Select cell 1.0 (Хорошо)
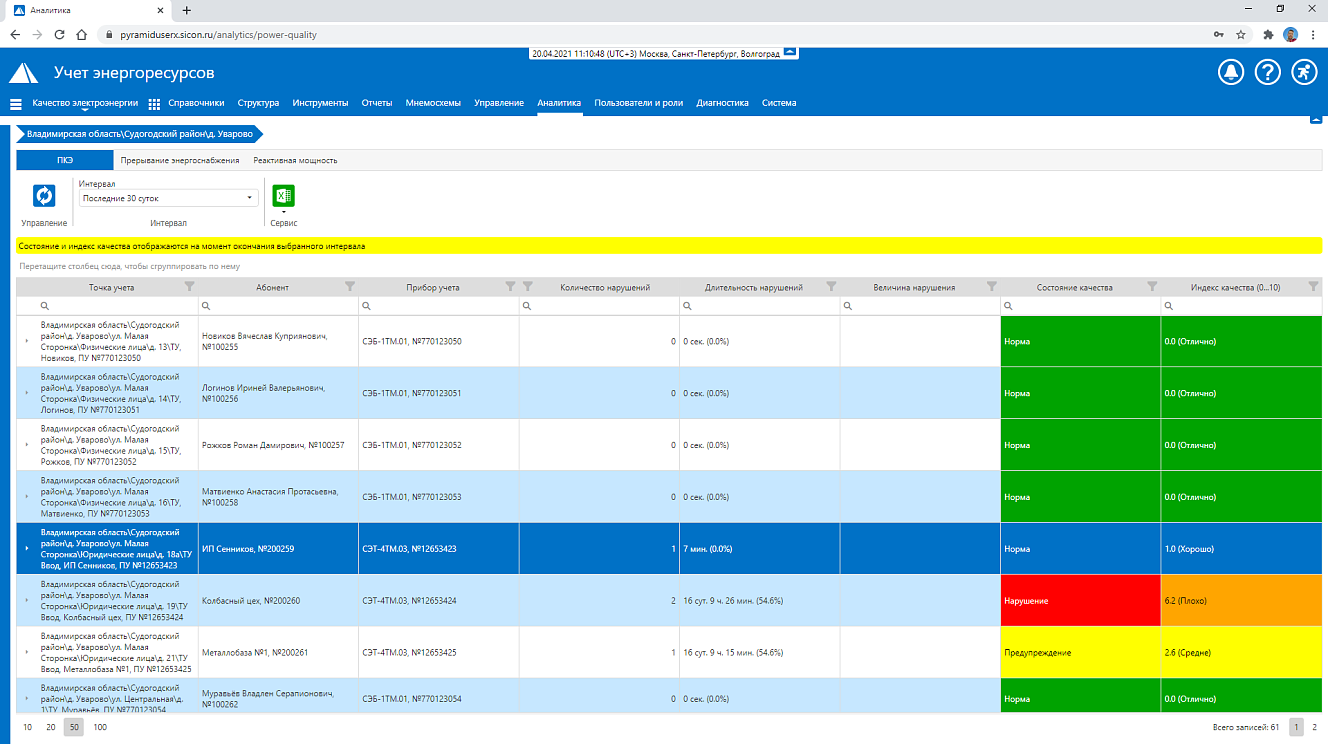This screenshot has height=744, width=1328. [x=1241, y=549]
